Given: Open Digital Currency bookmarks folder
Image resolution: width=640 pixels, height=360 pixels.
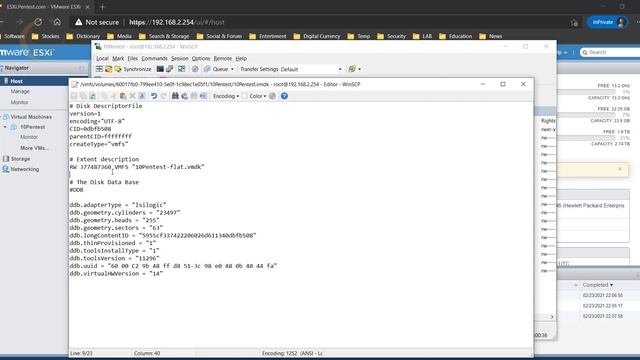Looking at the screenshot, I should pos(317,36).
